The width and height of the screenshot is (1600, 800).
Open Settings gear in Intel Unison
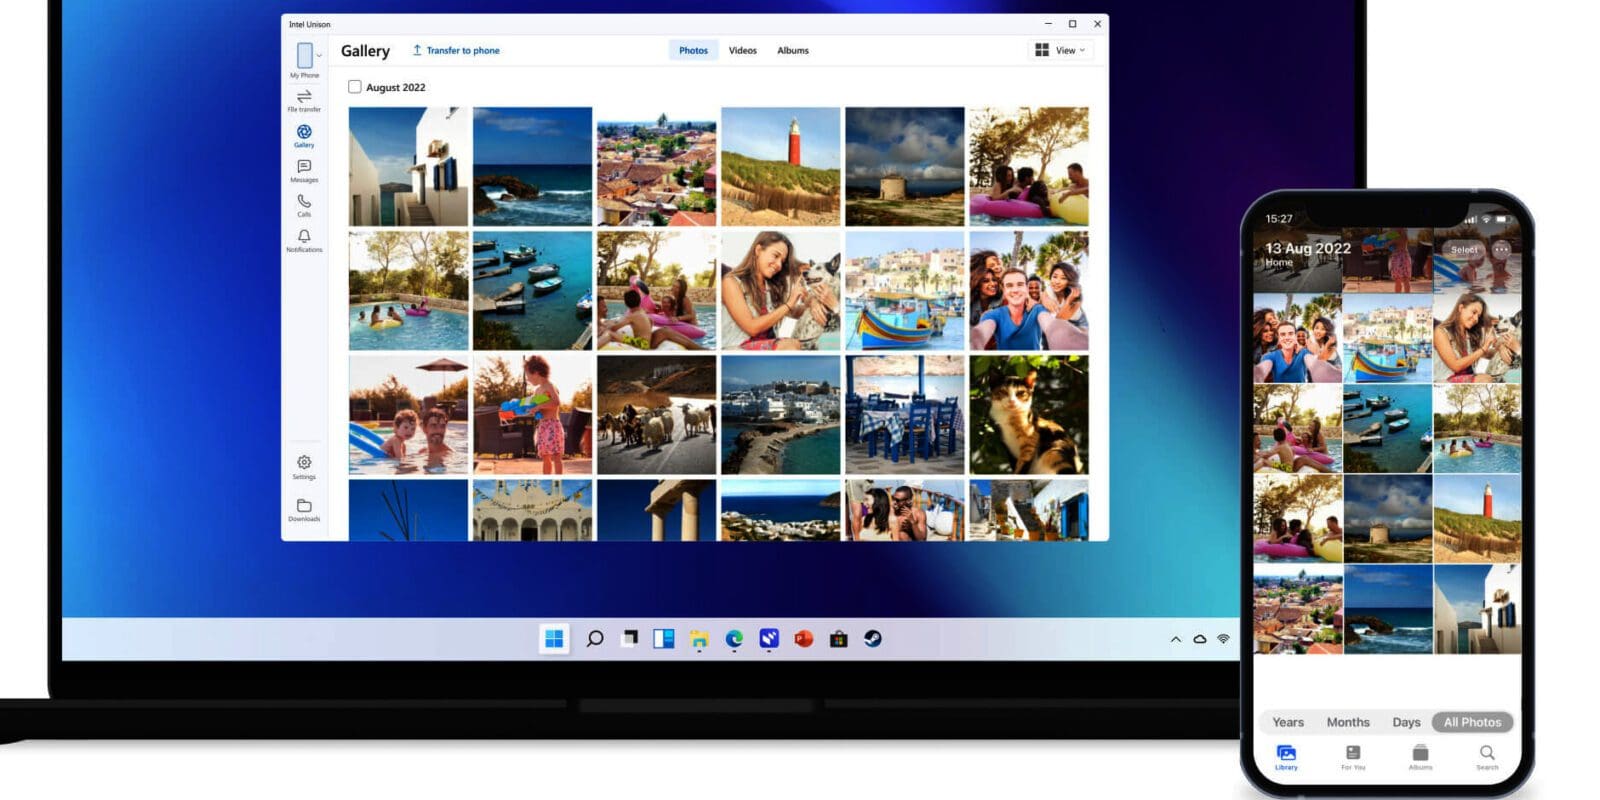304,464
